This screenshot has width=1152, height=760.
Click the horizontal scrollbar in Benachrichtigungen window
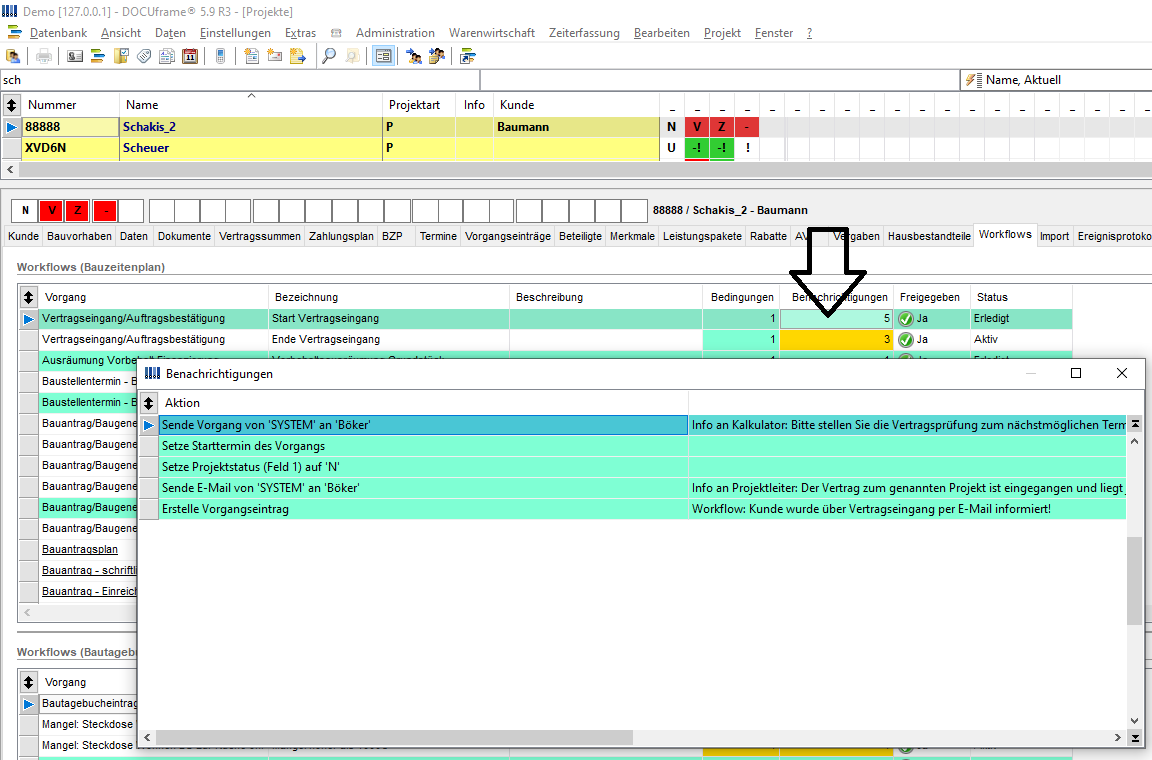(394, 737)
